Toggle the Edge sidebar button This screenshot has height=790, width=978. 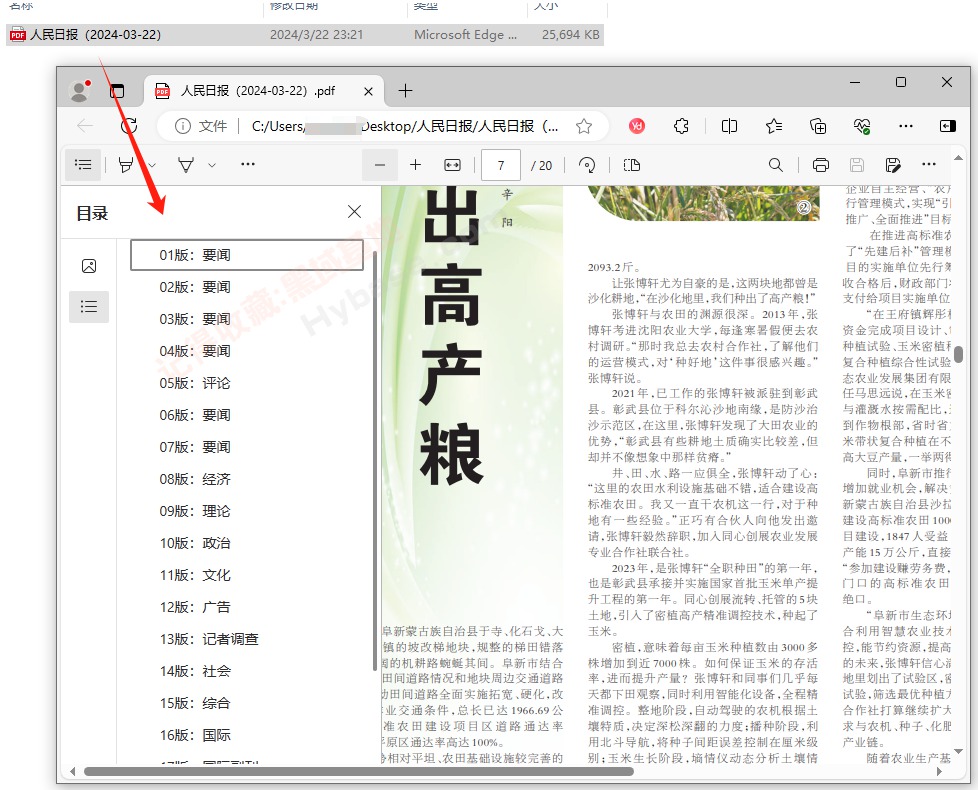pos(947,127)
